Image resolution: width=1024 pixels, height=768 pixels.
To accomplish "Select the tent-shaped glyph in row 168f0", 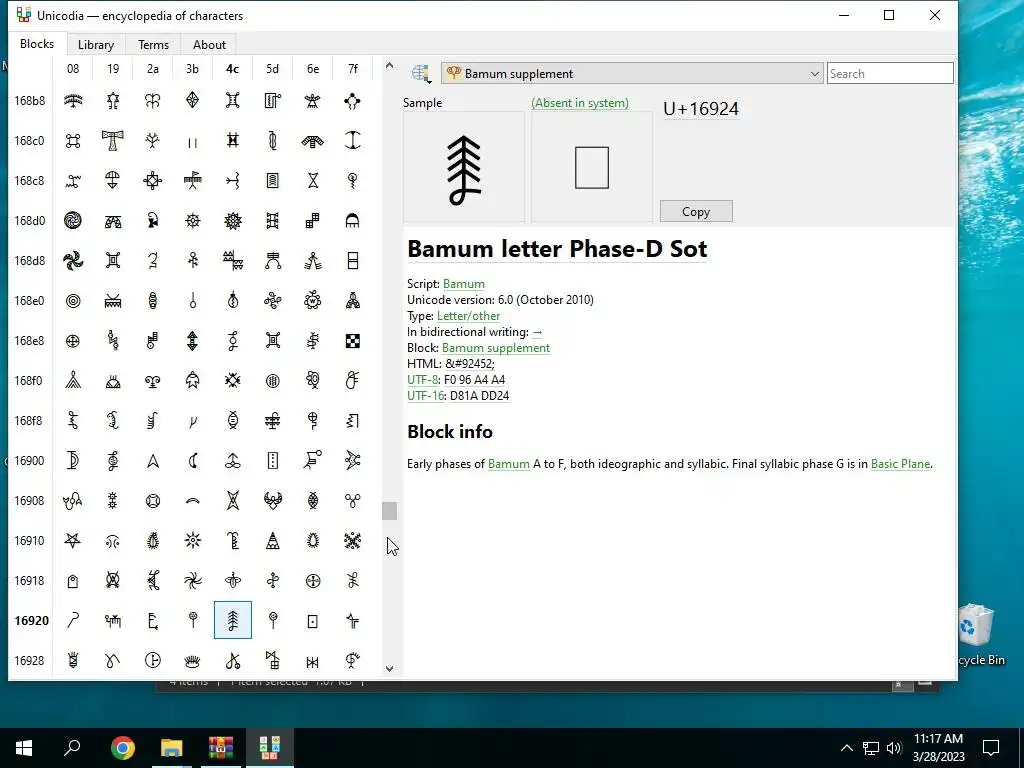I will pos(73,380).
